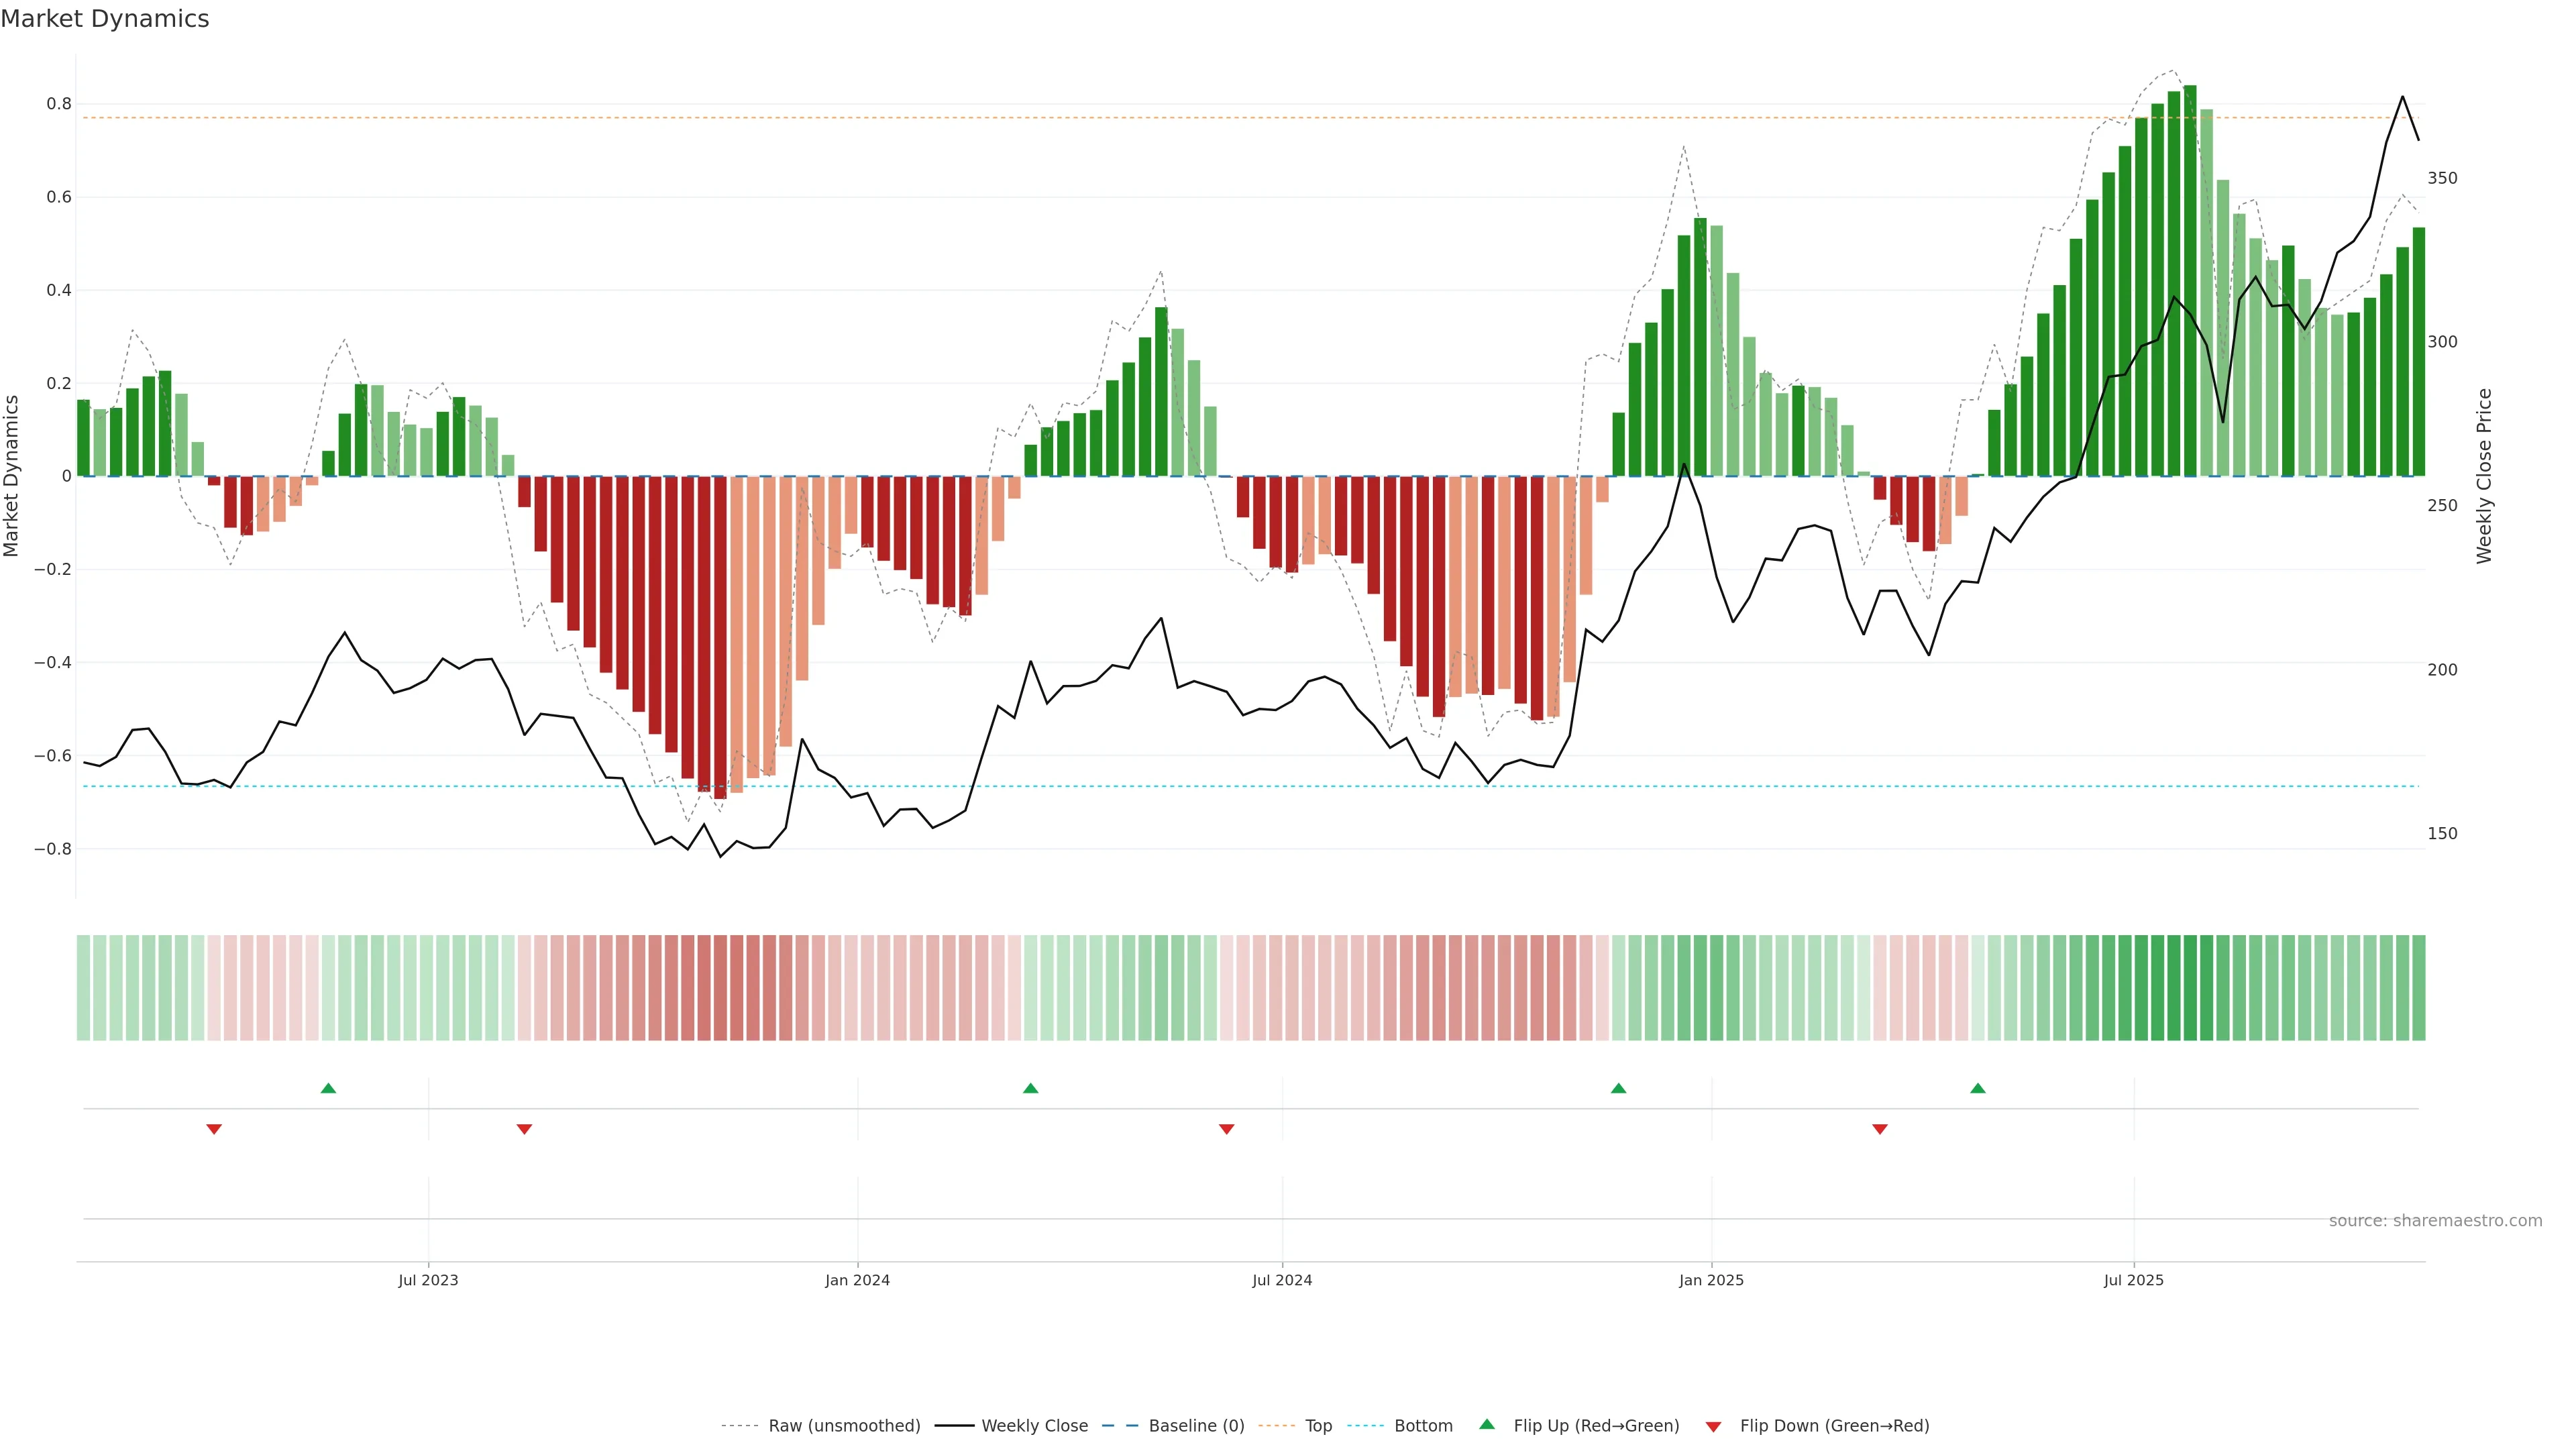Toggle the Raw (unsmoothed) legend entry
The height and width of the screenshot is (1449, 2576).
click(843, 1426)
